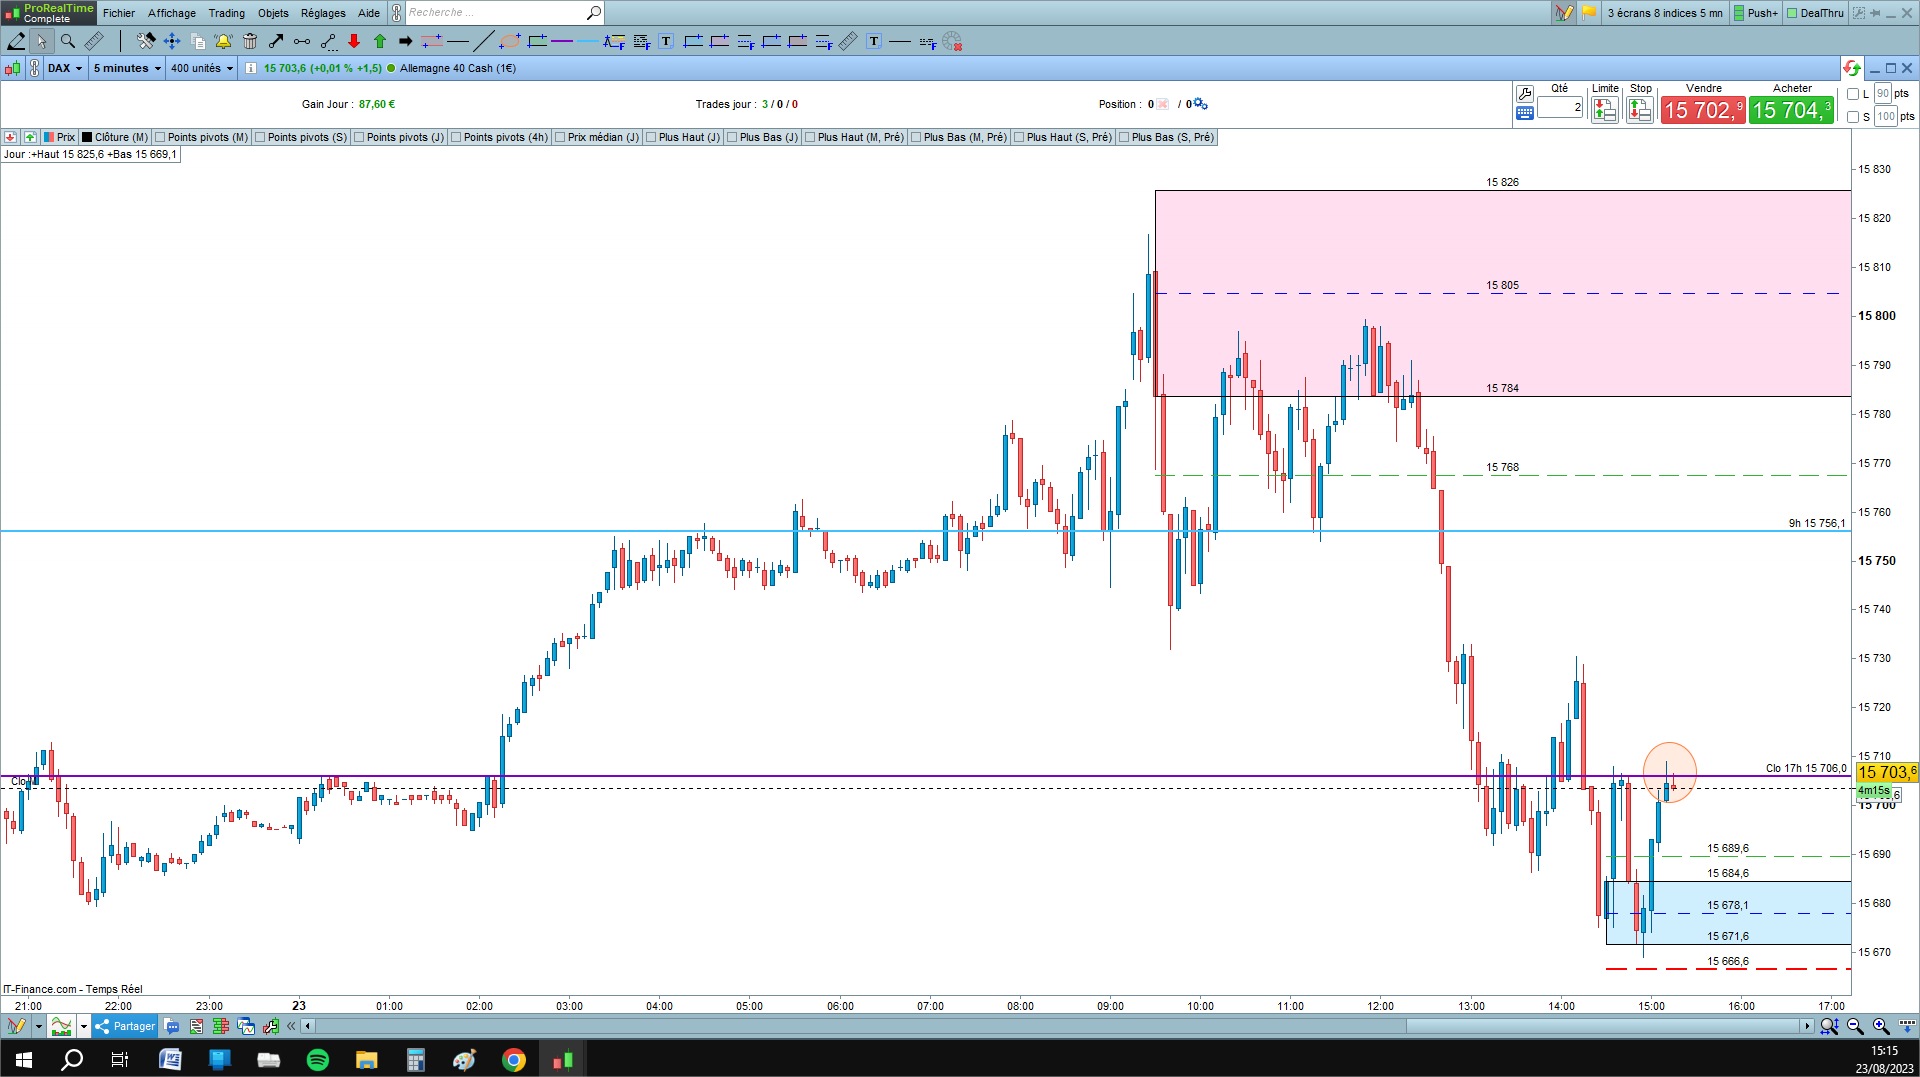This screenshot has width=1920, height=1077.
Task: Enable the Points pivots (J) checkbox
Action: [x=359, y=137]
